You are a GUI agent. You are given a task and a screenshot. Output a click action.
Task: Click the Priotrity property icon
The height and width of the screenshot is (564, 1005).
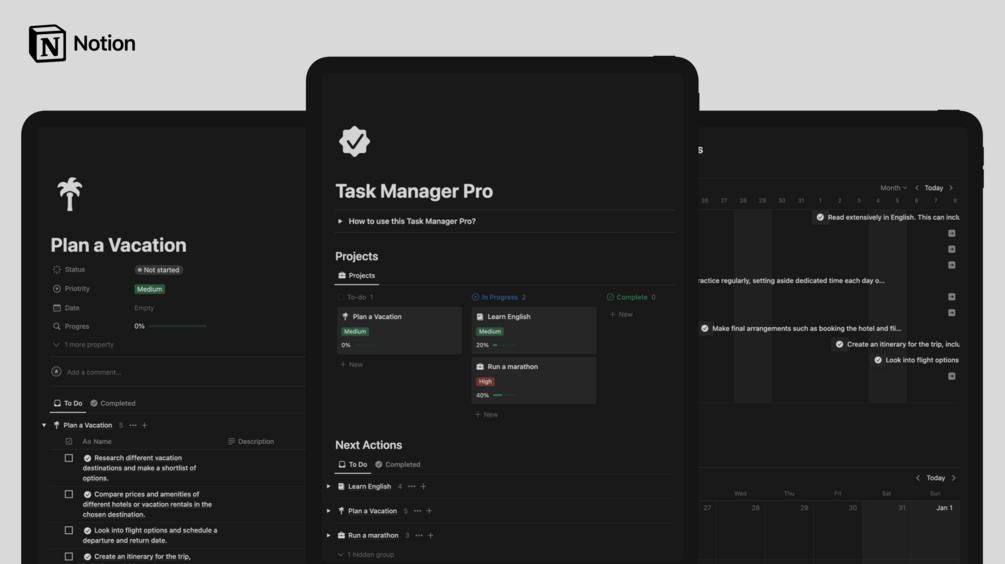[x=56, y=289]
